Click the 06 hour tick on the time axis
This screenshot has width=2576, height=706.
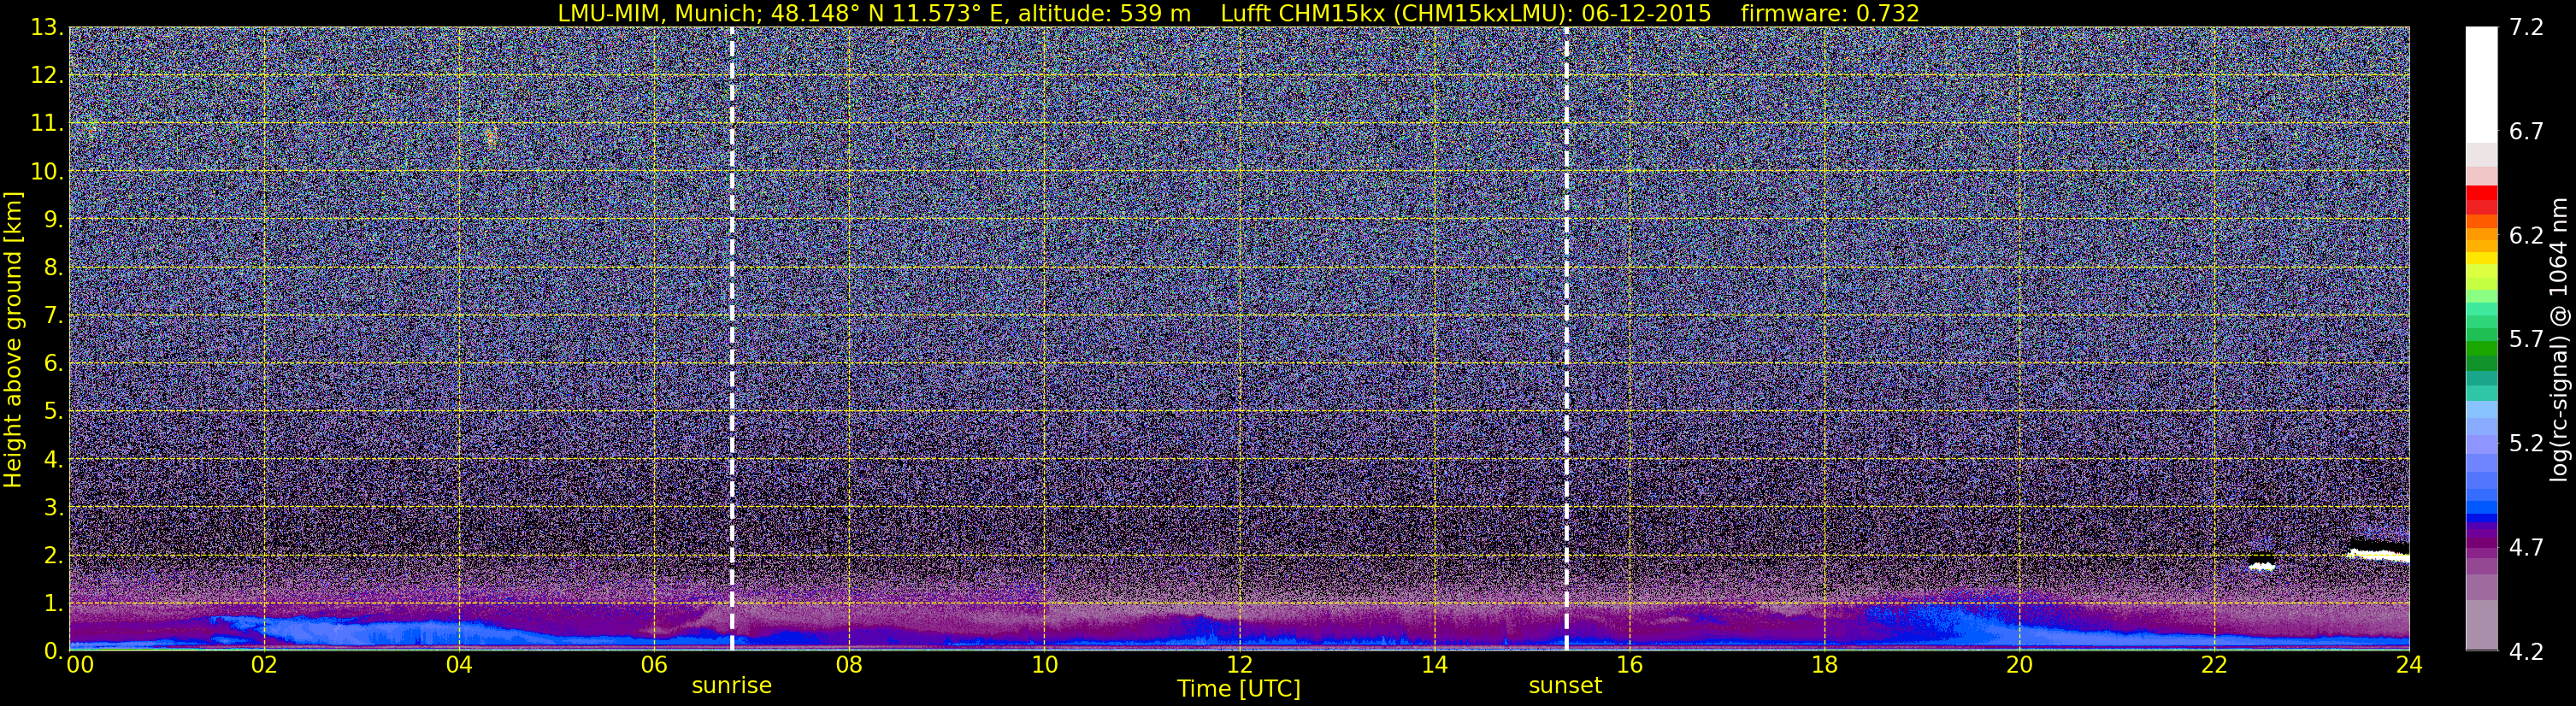[x=654, y=666]
